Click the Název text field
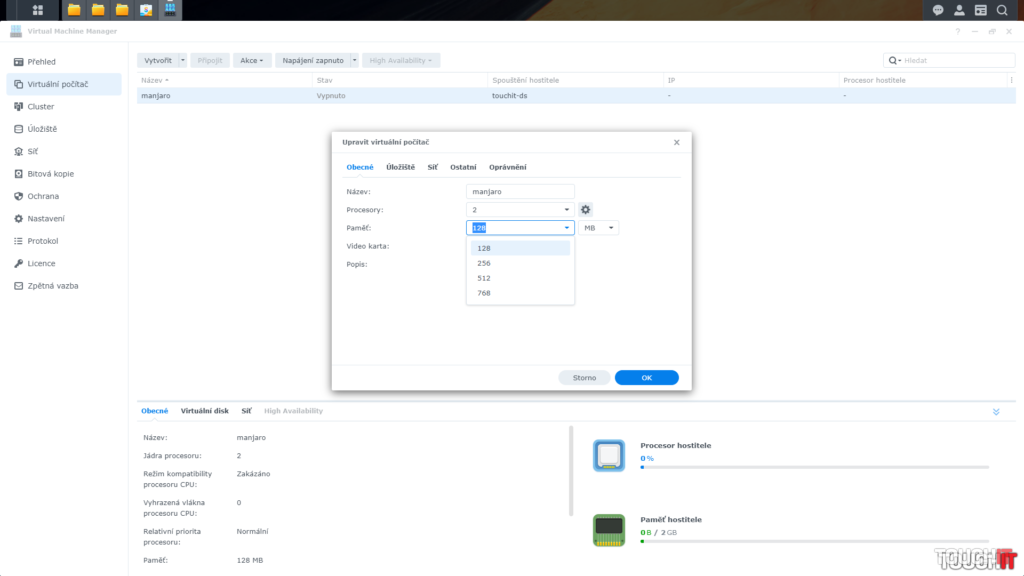Screen dimensions: 1024x576 coord(520,191)
